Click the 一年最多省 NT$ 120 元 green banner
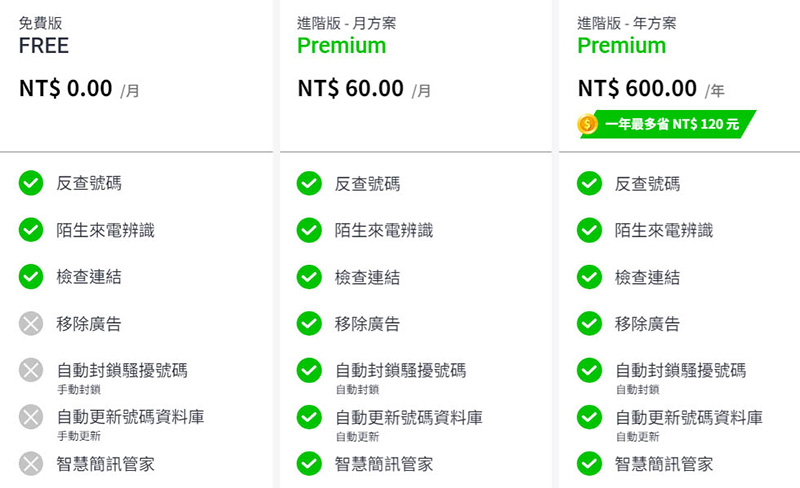 click(667, 124)
